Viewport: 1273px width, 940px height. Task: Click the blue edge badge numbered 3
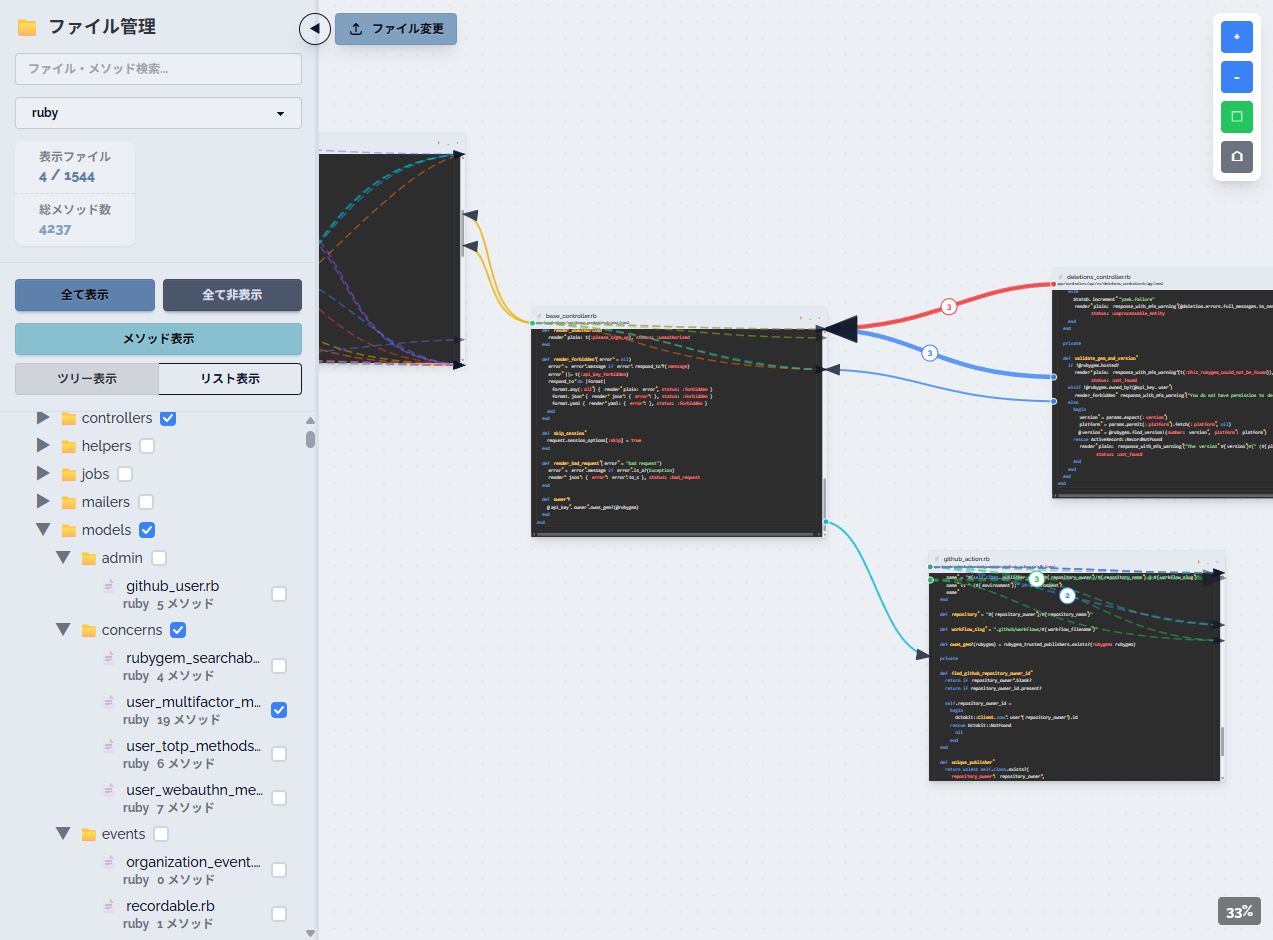tap(930, 353)
